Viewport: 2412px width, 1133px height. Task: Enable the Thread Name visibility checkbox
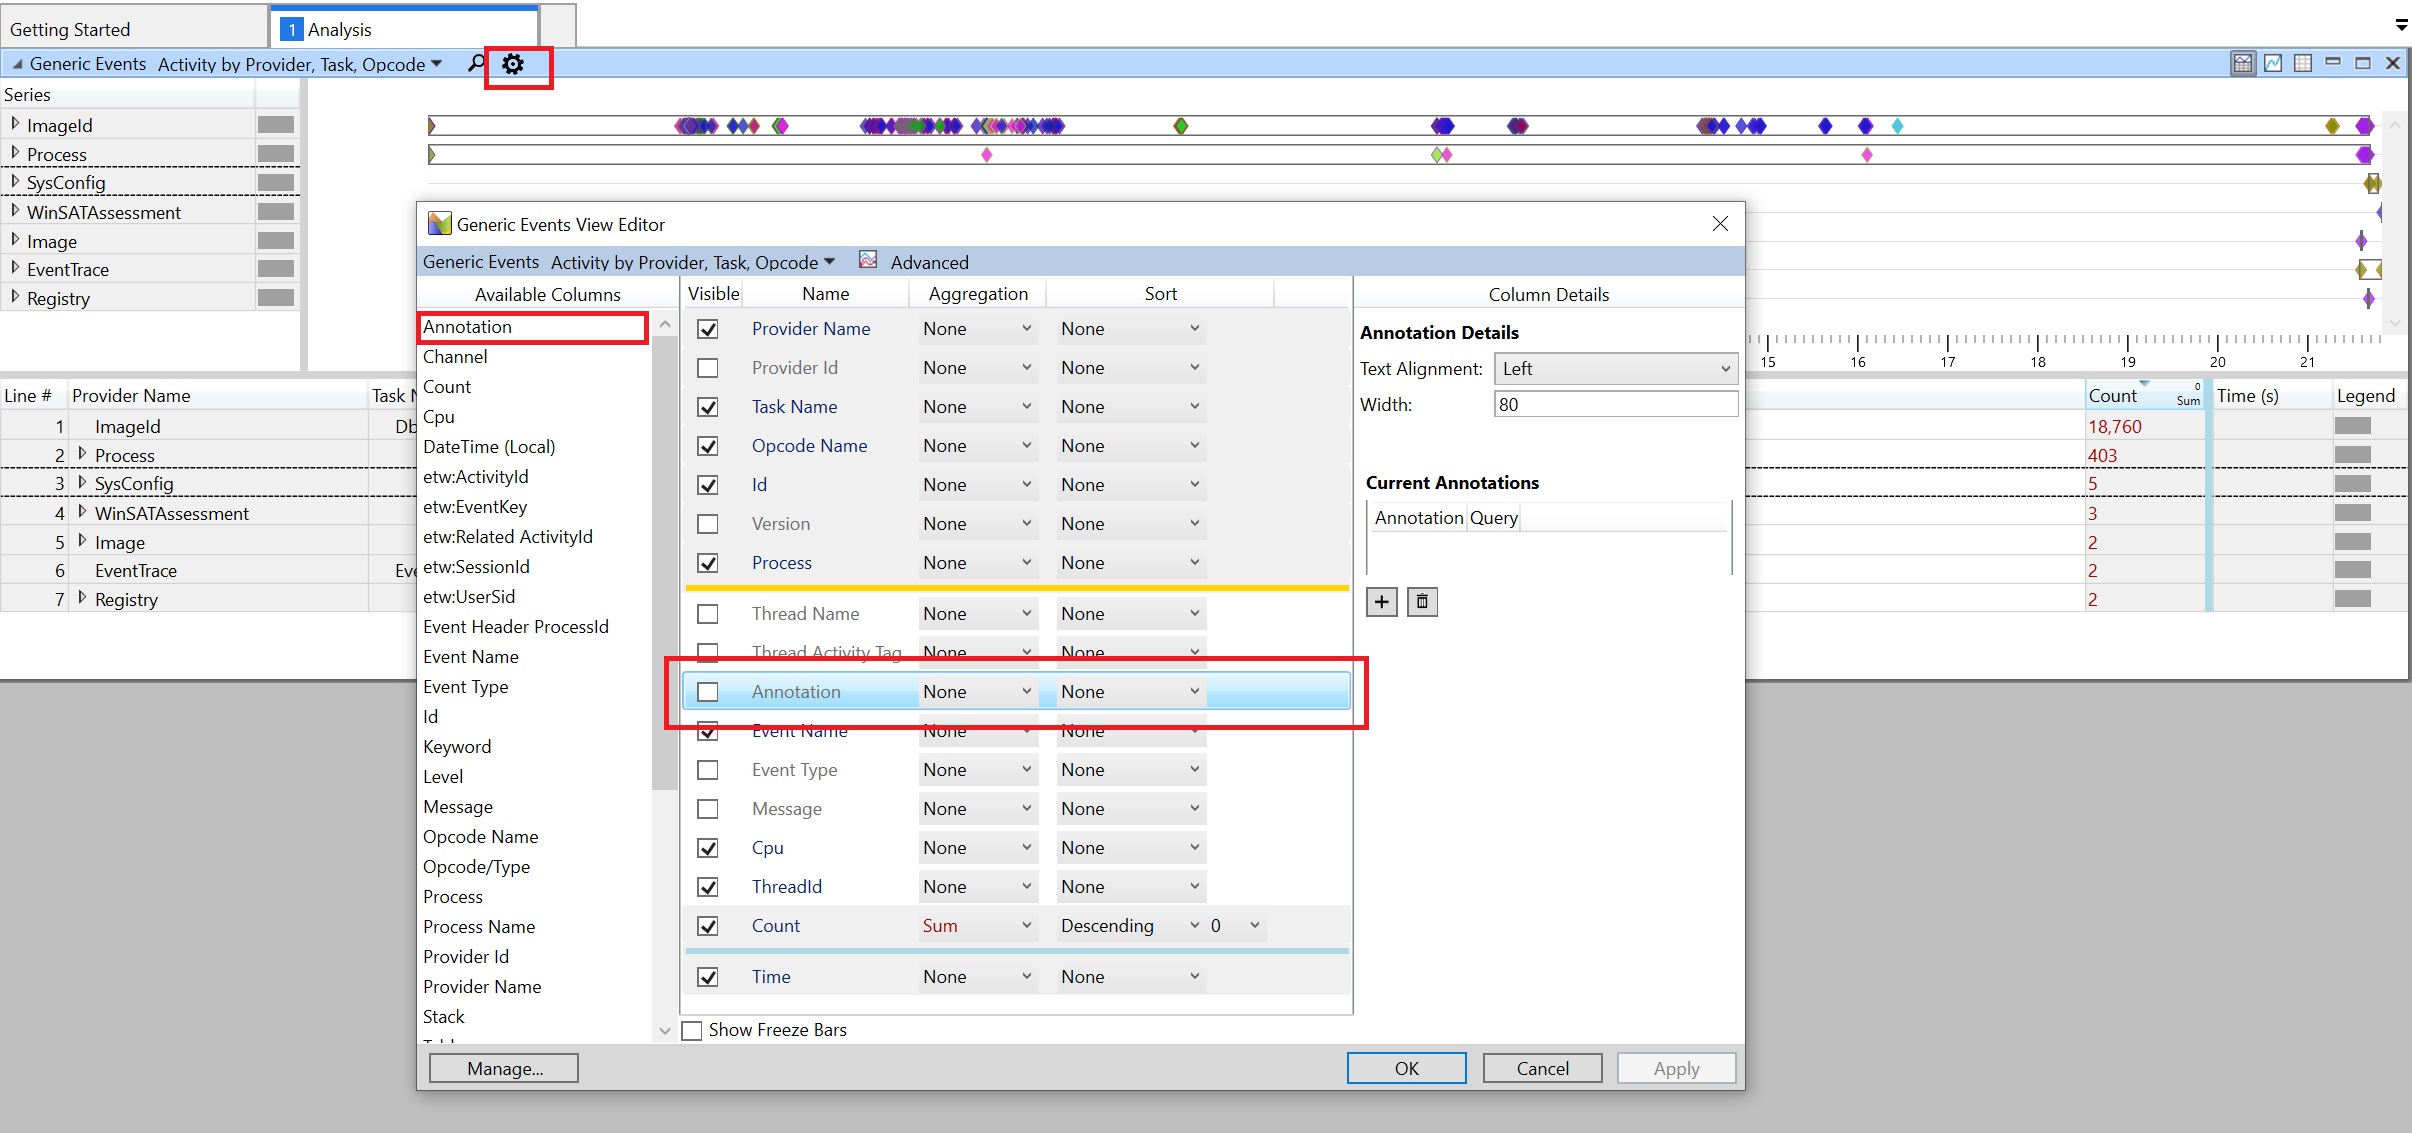708,613
